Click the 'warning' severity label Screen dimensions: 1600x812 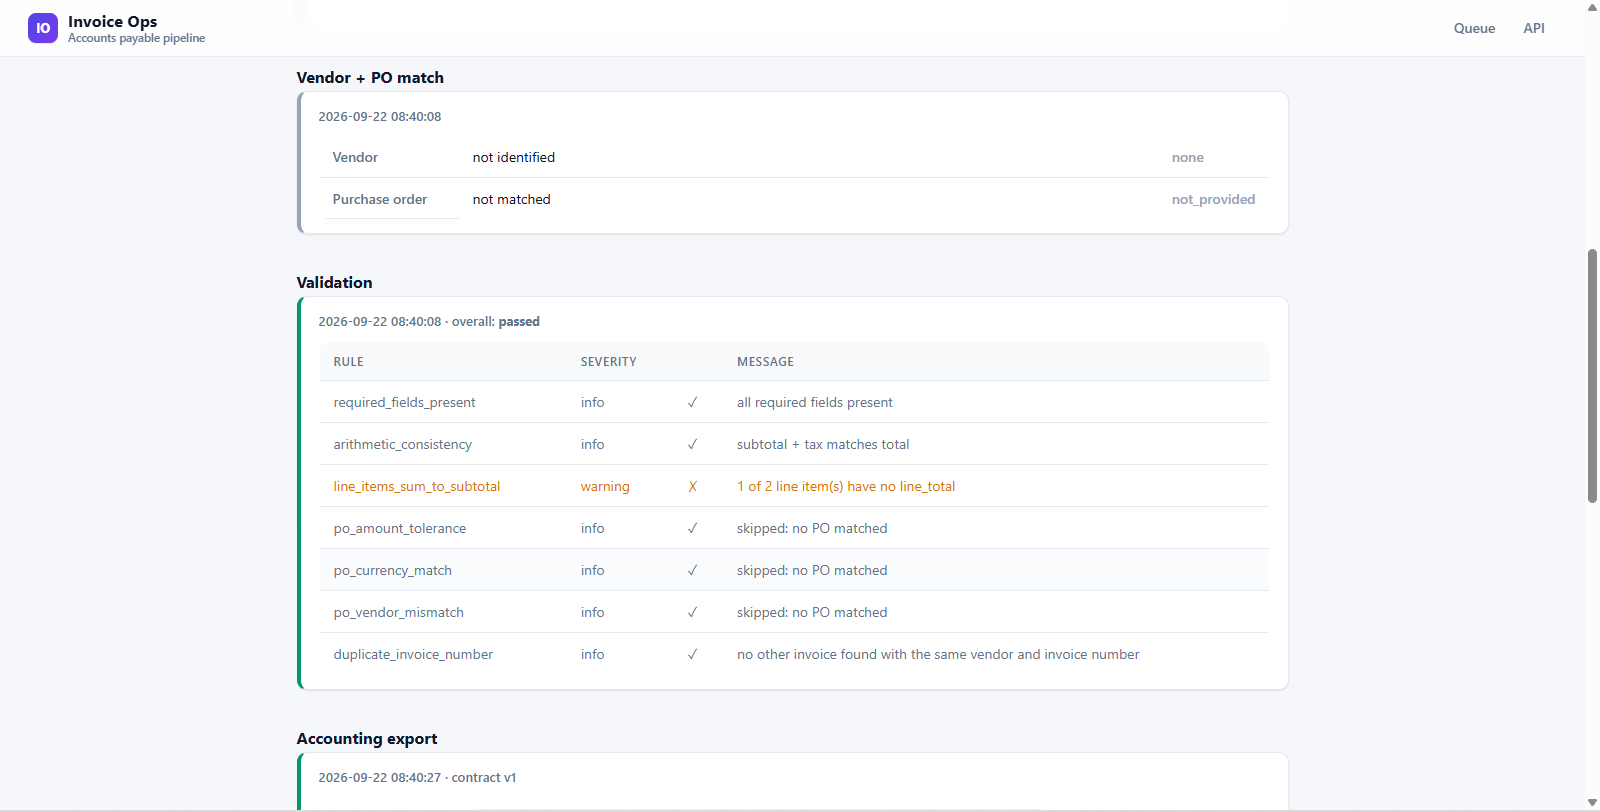click(605, 486)
